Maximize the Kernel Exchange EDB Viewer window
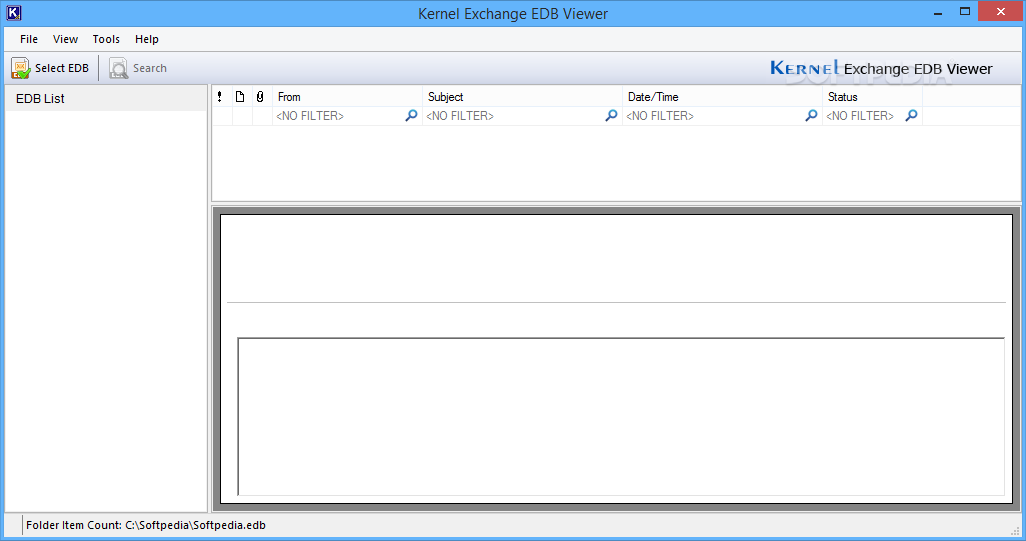The height and width of the screenshot is (541, 1026). pos(964,12)
